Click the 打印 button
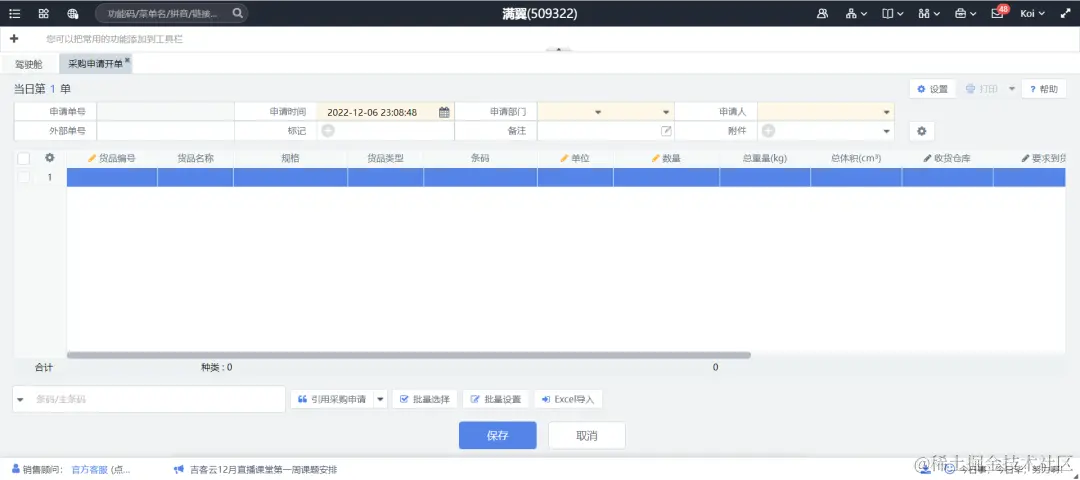 (982, 89)
